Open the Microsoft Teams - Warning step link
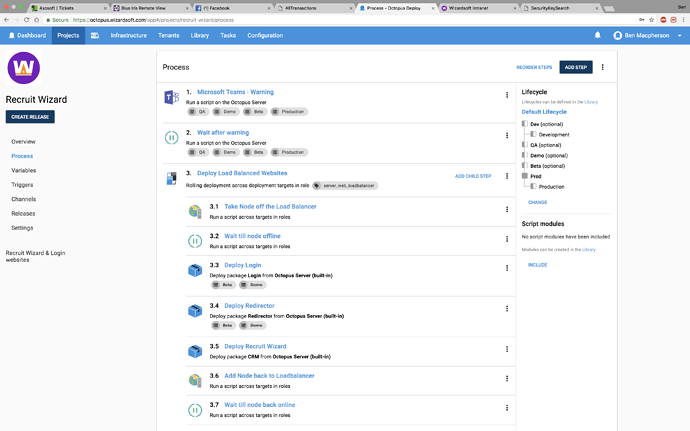The image size is (690, 431). [235, 92]
